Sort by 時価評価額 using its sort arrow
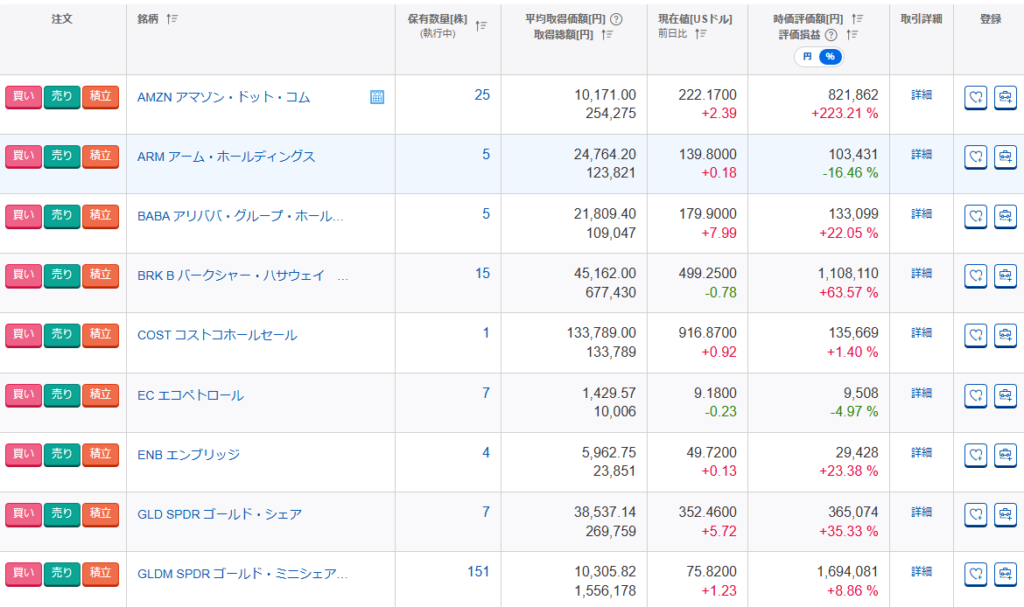The image size is (1024, 607). click(x=858, y=19)
